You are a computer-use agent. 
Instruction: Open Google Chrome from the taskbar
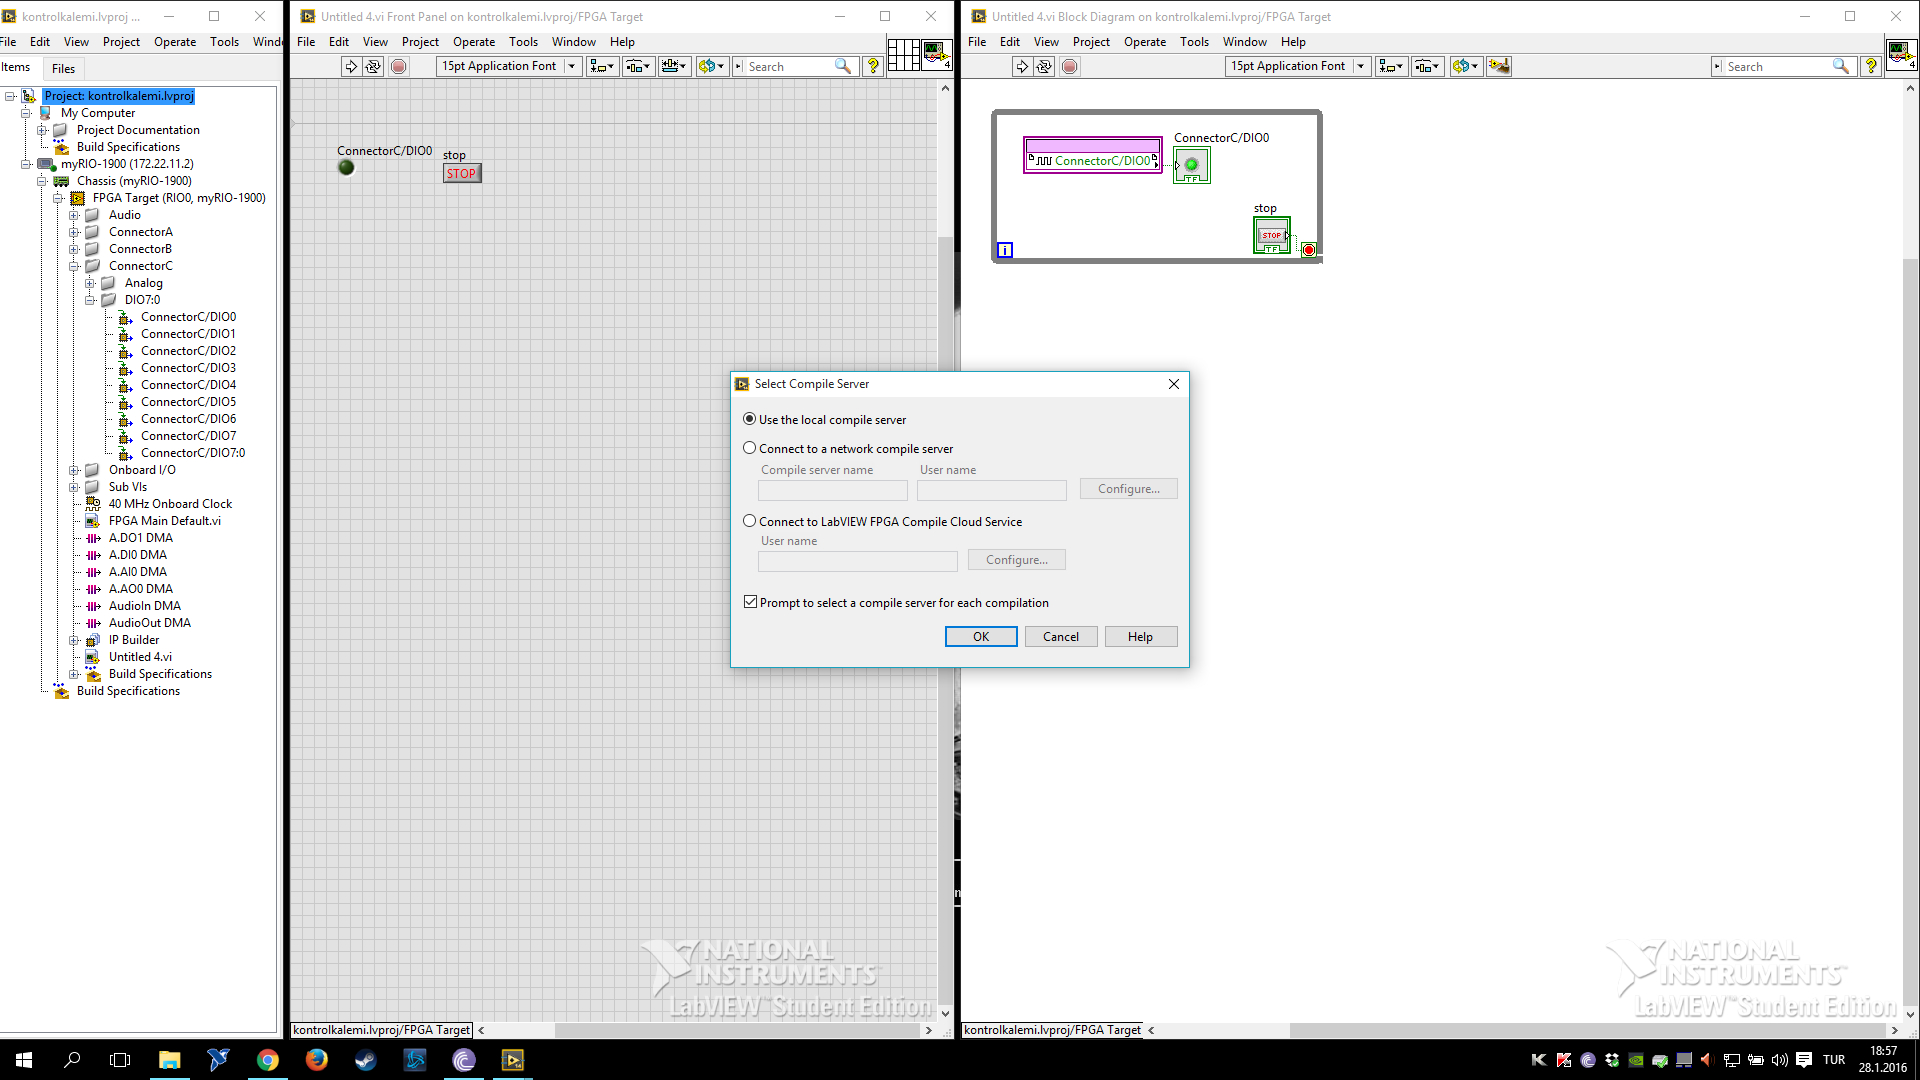[268, 1060]
